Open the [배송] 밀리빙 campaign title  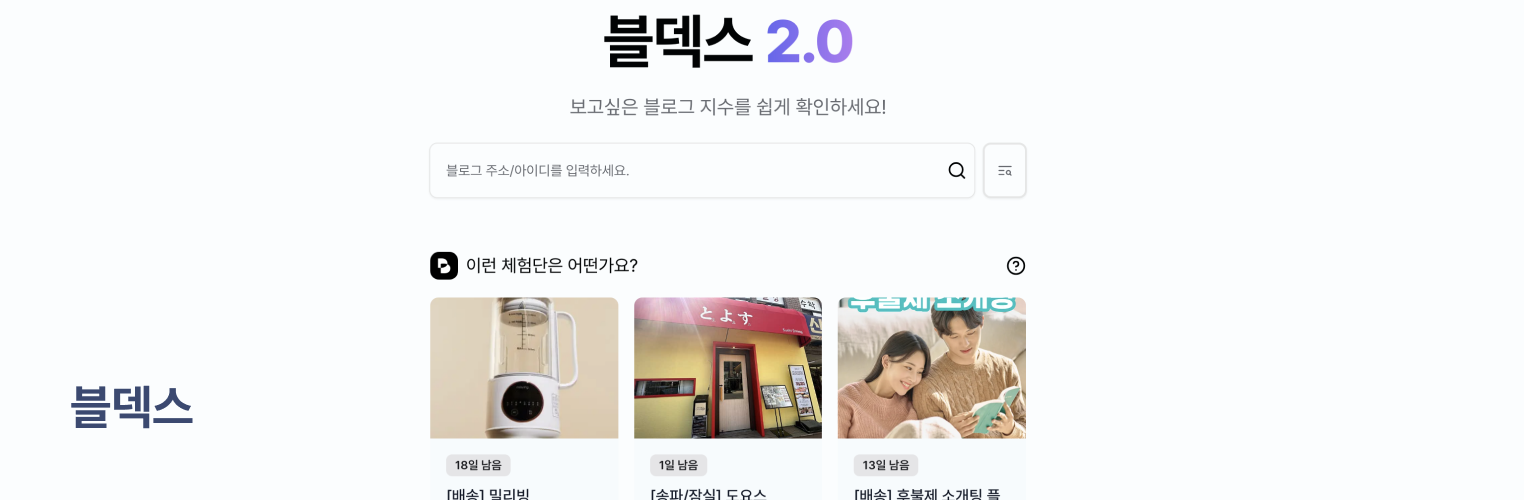pyautogui.click(x=488, y=494)
